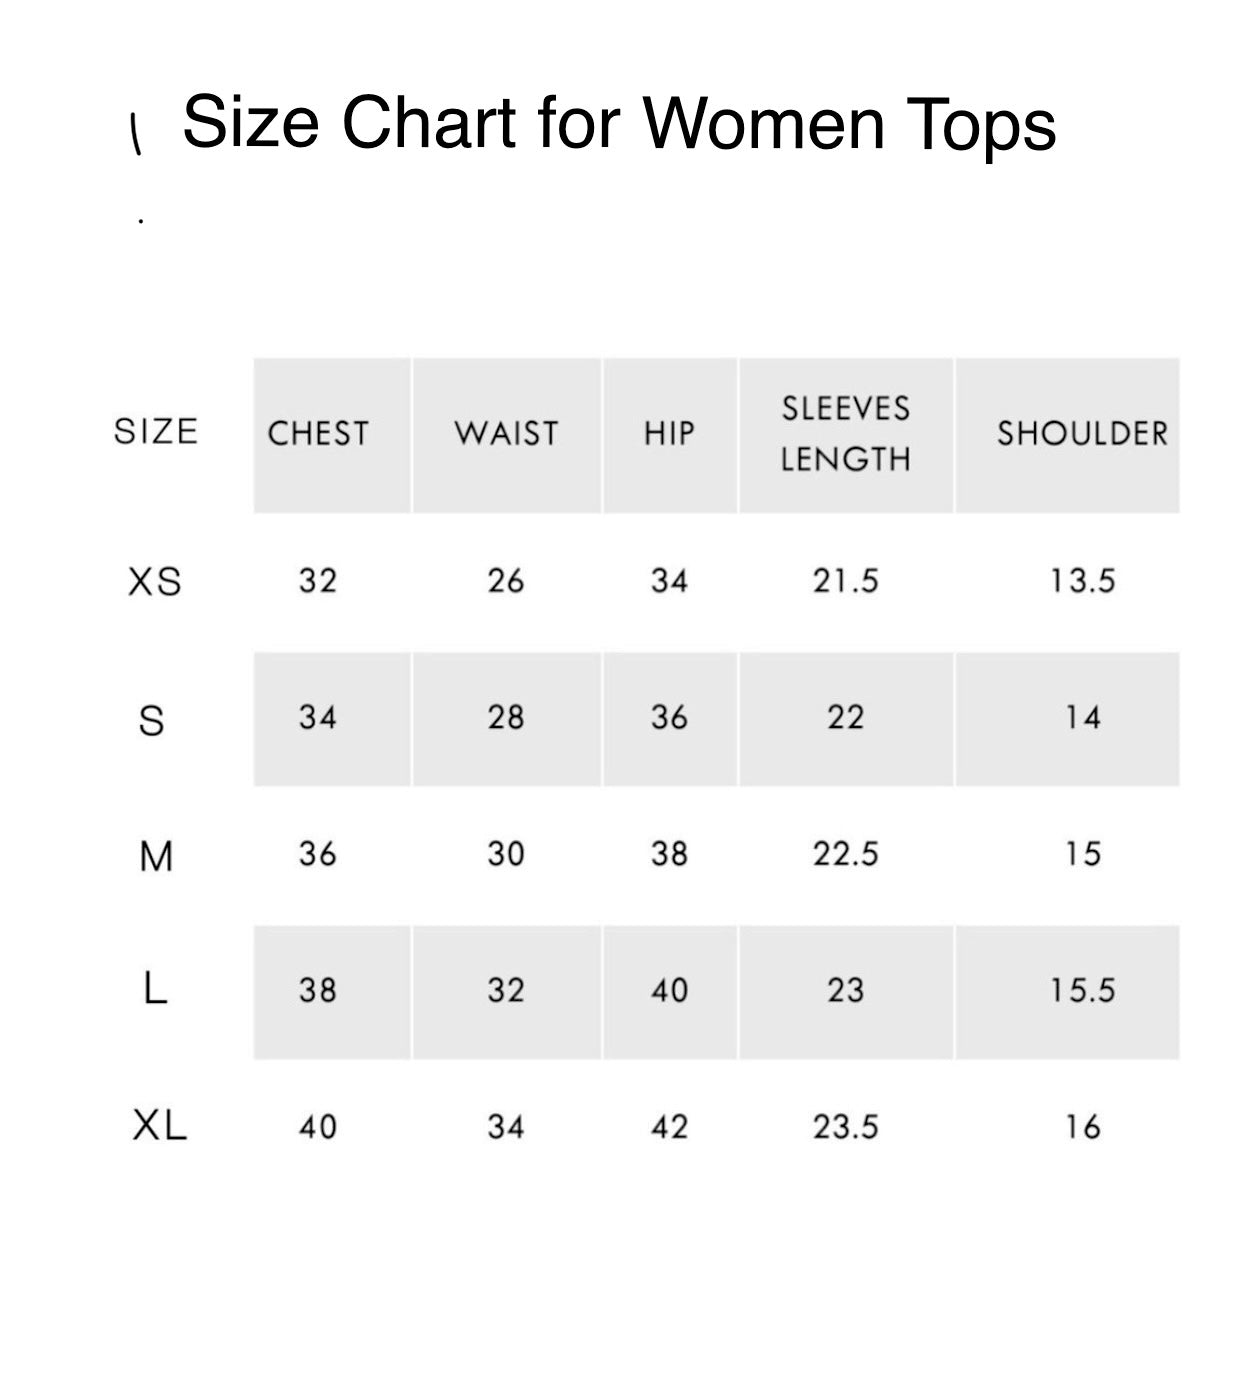Viewport: 1241px width, 1393px height.
Task: Click the M waist value 30
Action: tap(506, 854)
